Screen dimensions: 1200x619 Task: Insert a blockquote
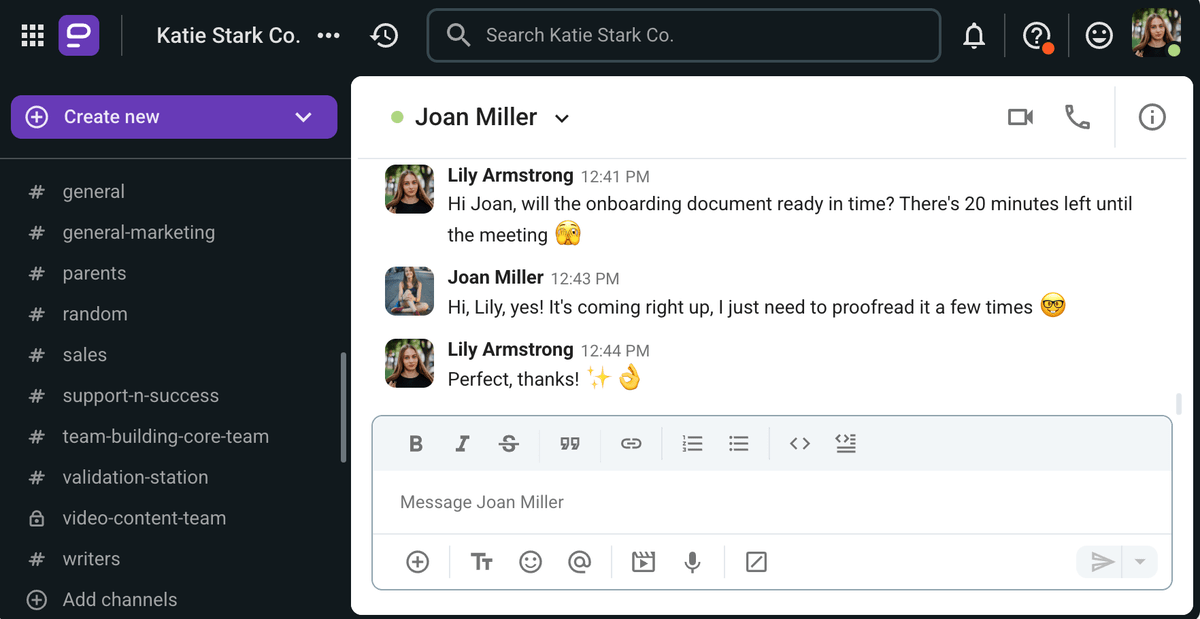point(570,444)
